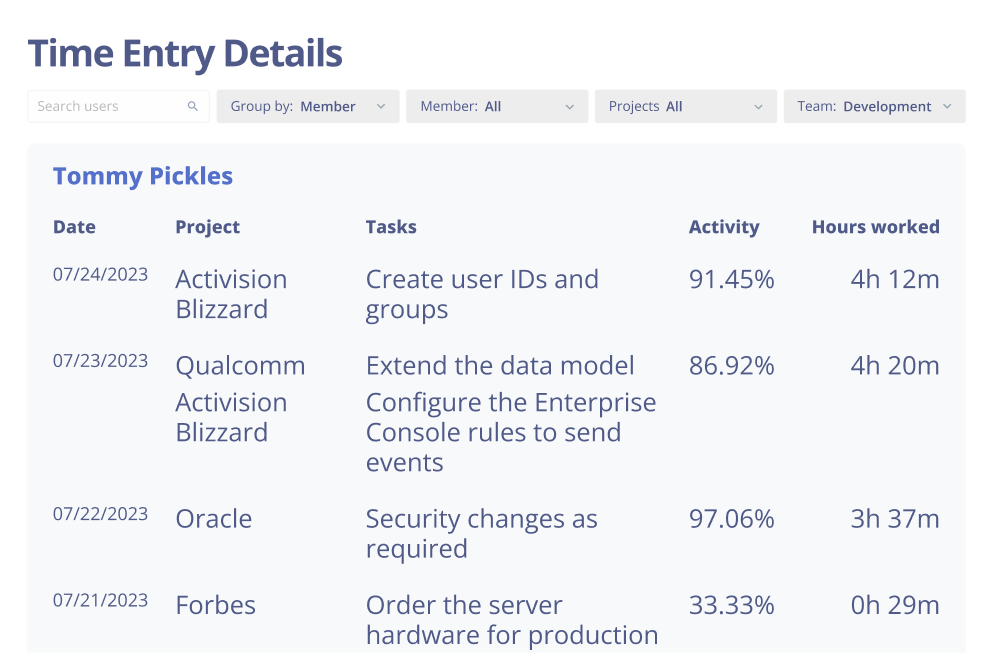Viewport: 993px width, 653px height.
Task: Click the Qualcomm project name
Action: pos(240,366)
